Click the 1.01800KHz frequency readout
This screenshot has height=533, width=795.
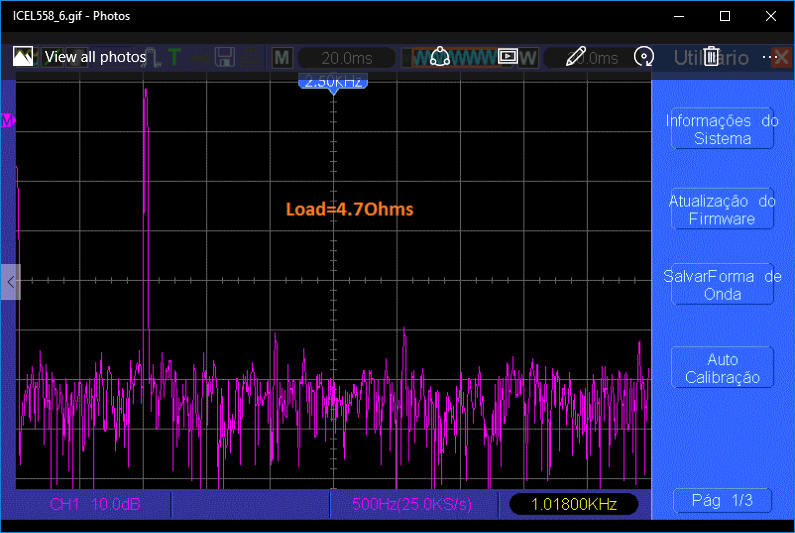click(573, 504)
